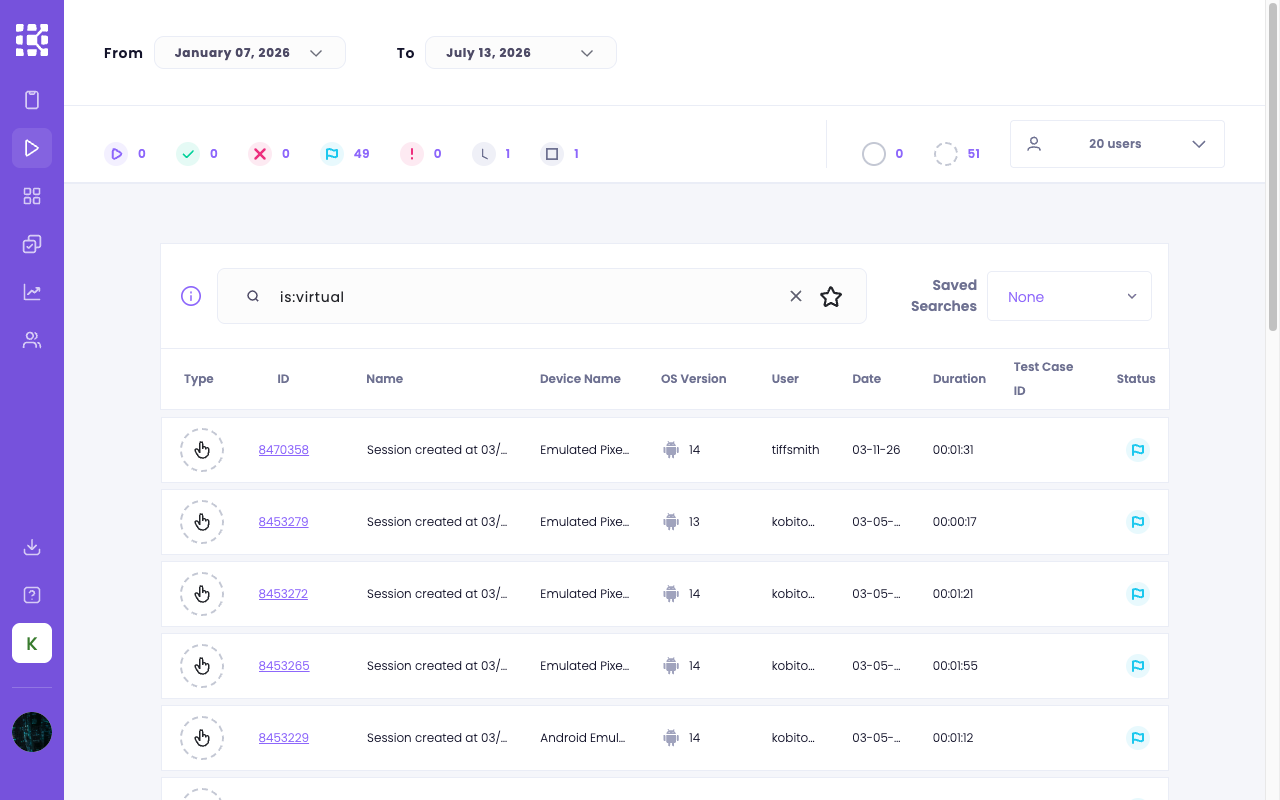Toggle the flagged sessions filter showing 49
The height and width of the screenshot is (800, 1280).
[346, 154]
